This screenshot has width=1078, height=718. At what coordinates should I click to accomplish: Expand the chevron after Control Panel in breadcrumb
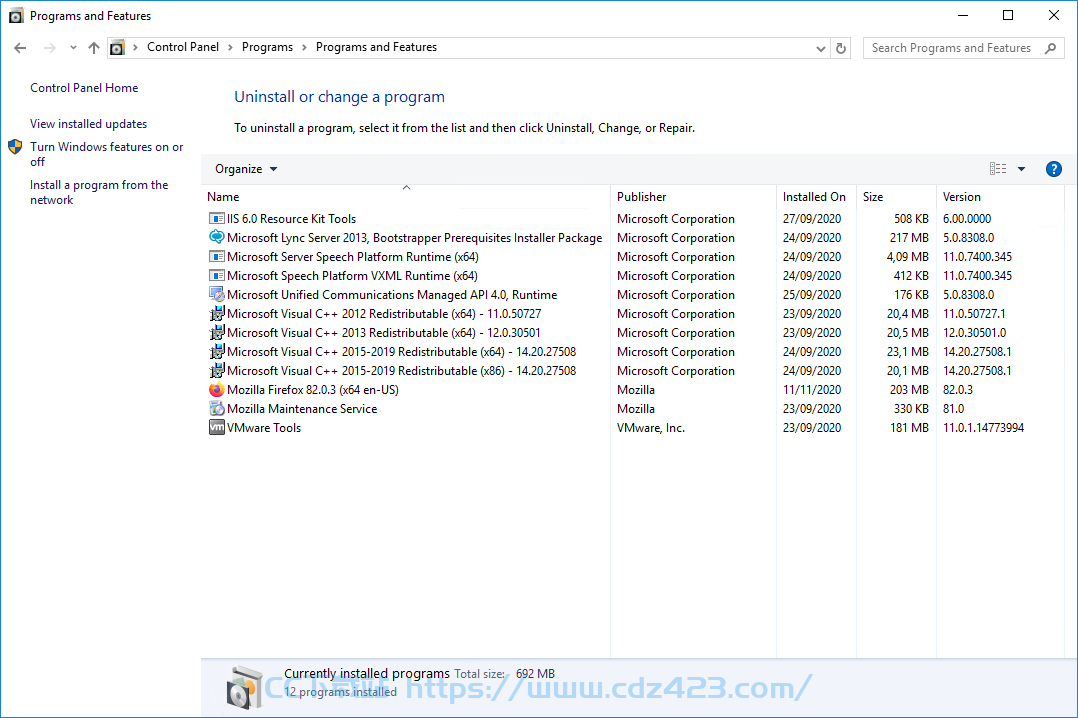[x=230, y=47]
